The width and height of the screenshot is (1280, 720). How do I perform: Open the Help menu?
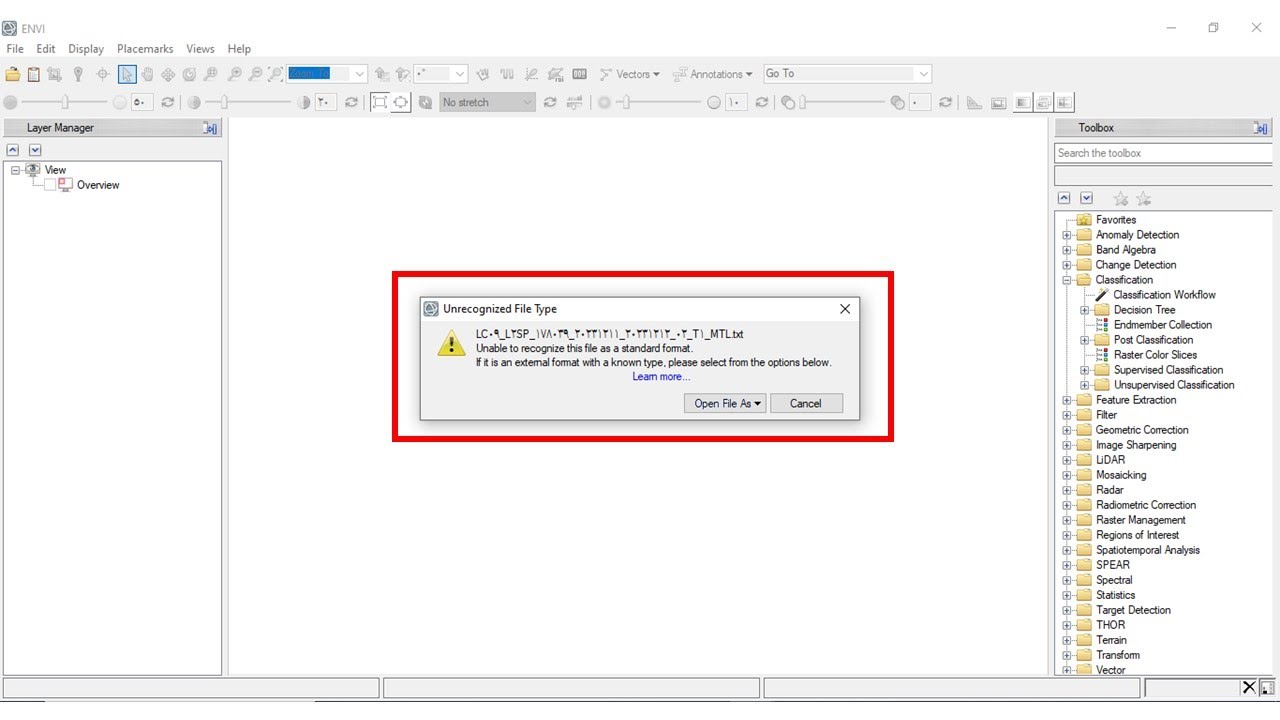239,48
